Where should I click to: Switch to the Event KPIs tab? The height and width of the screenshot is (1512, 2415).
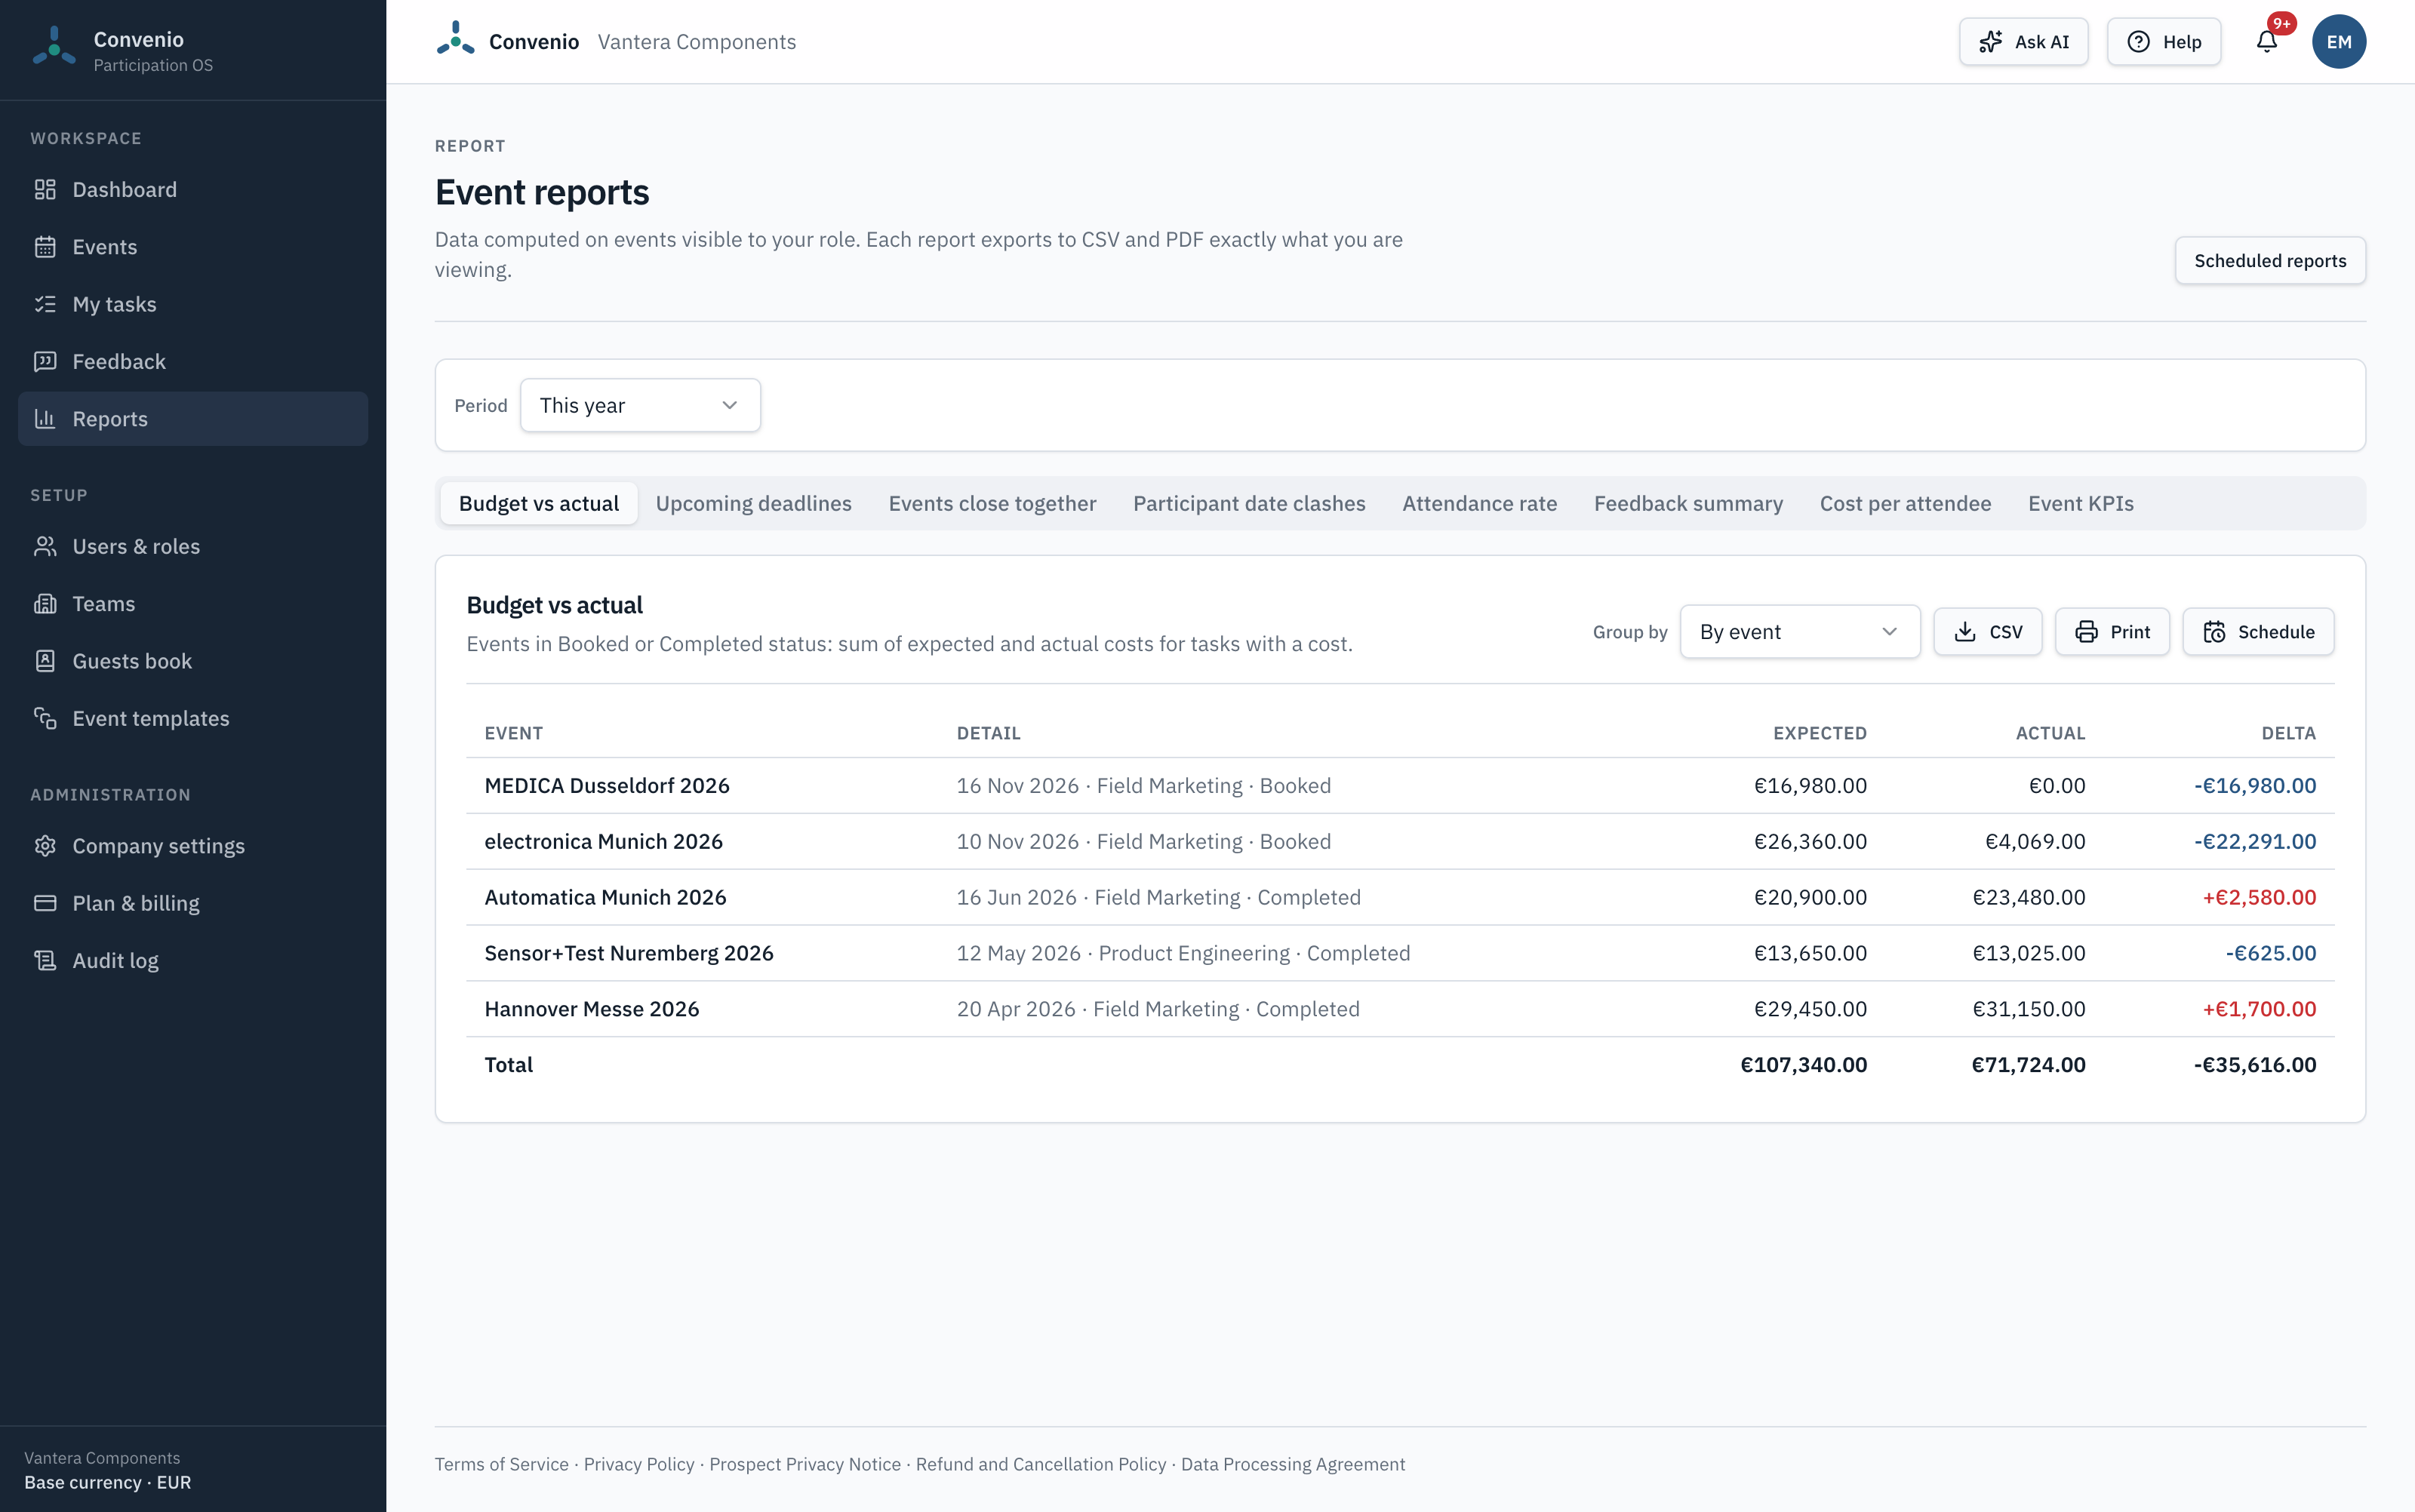tap(2080, 504)
